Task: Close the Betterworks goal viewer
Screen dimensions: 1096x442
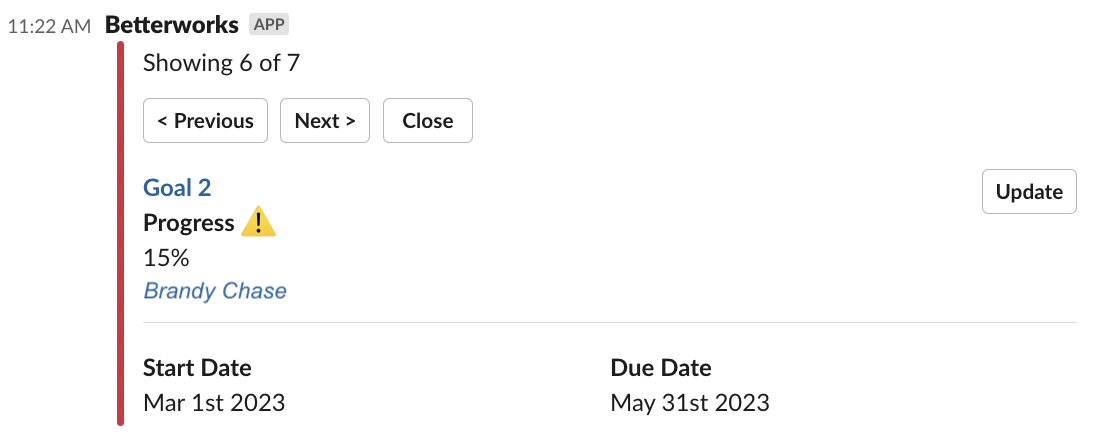Action: tap(428, 120)
